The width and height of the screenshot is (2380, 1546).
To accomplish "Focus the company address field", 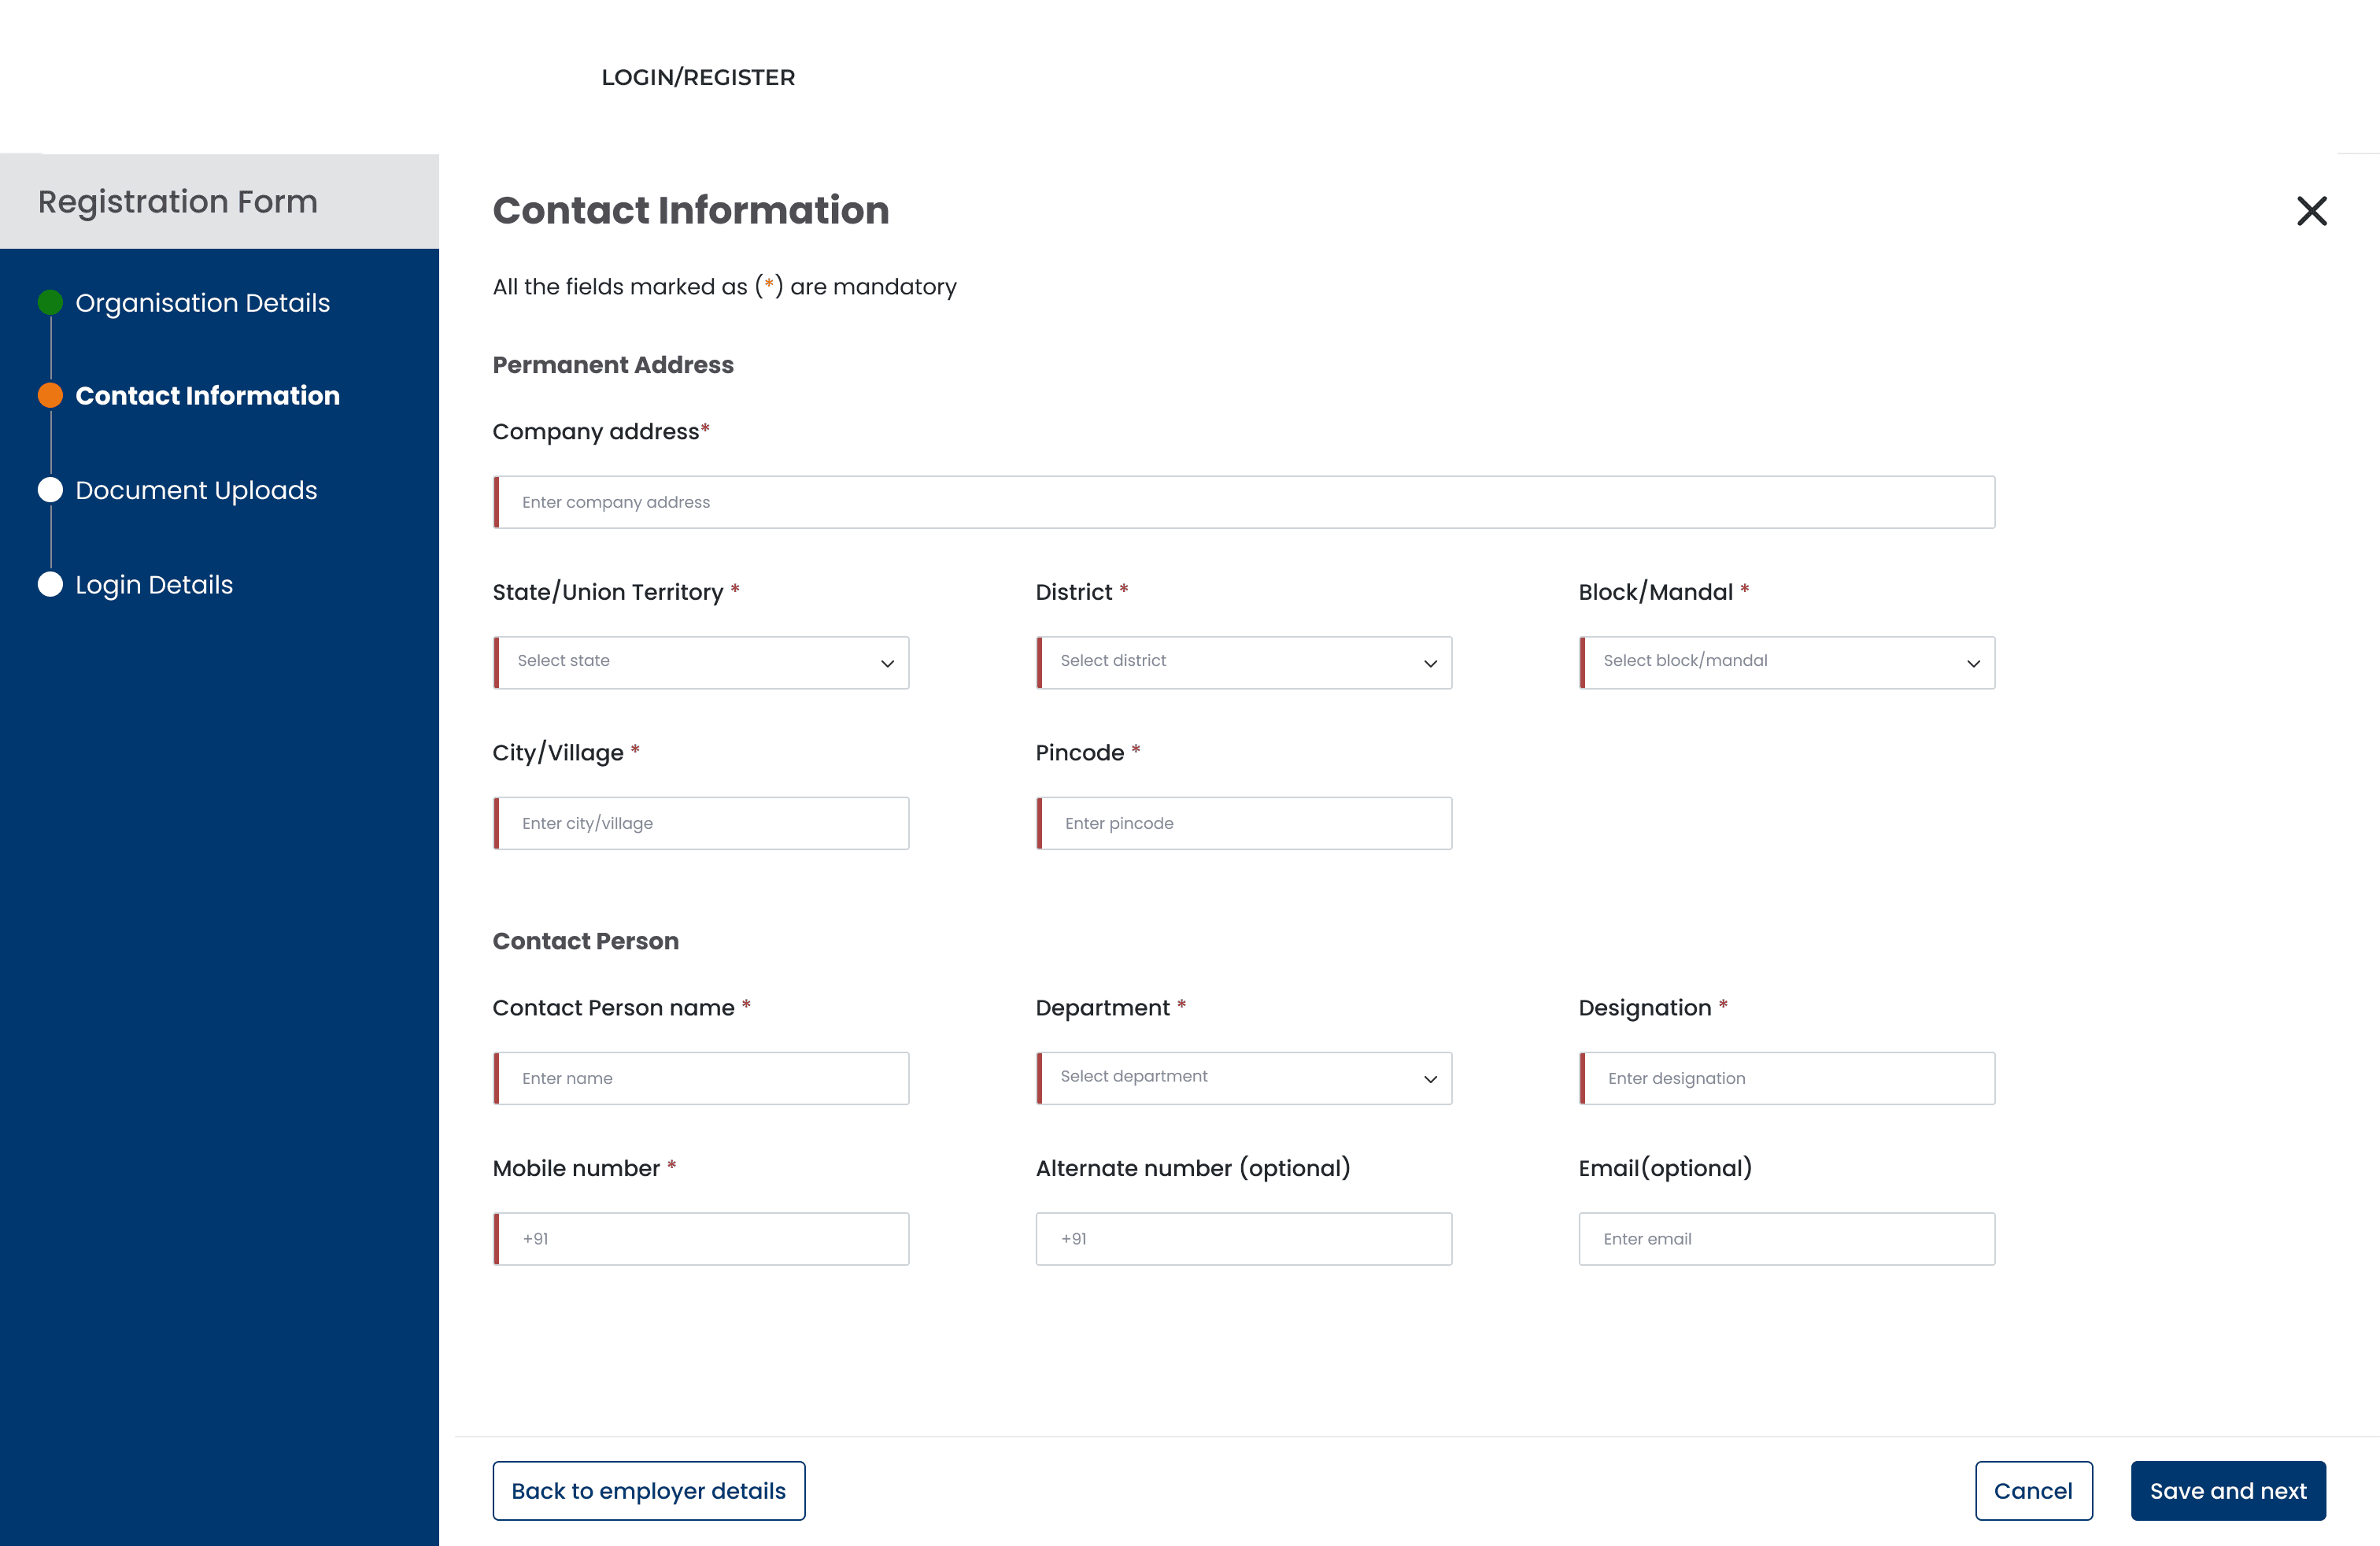I will point(1244,502).
